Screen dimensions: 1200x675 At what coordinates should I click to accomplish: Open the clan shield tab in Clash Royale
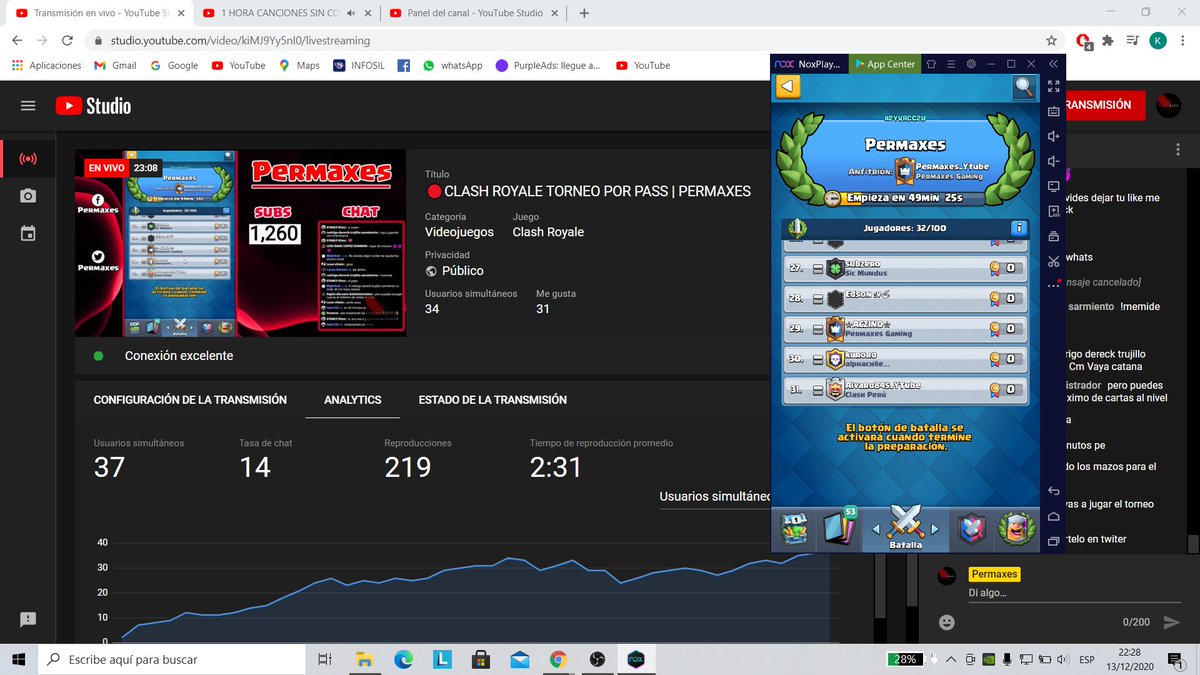click(x=973, y=528)
